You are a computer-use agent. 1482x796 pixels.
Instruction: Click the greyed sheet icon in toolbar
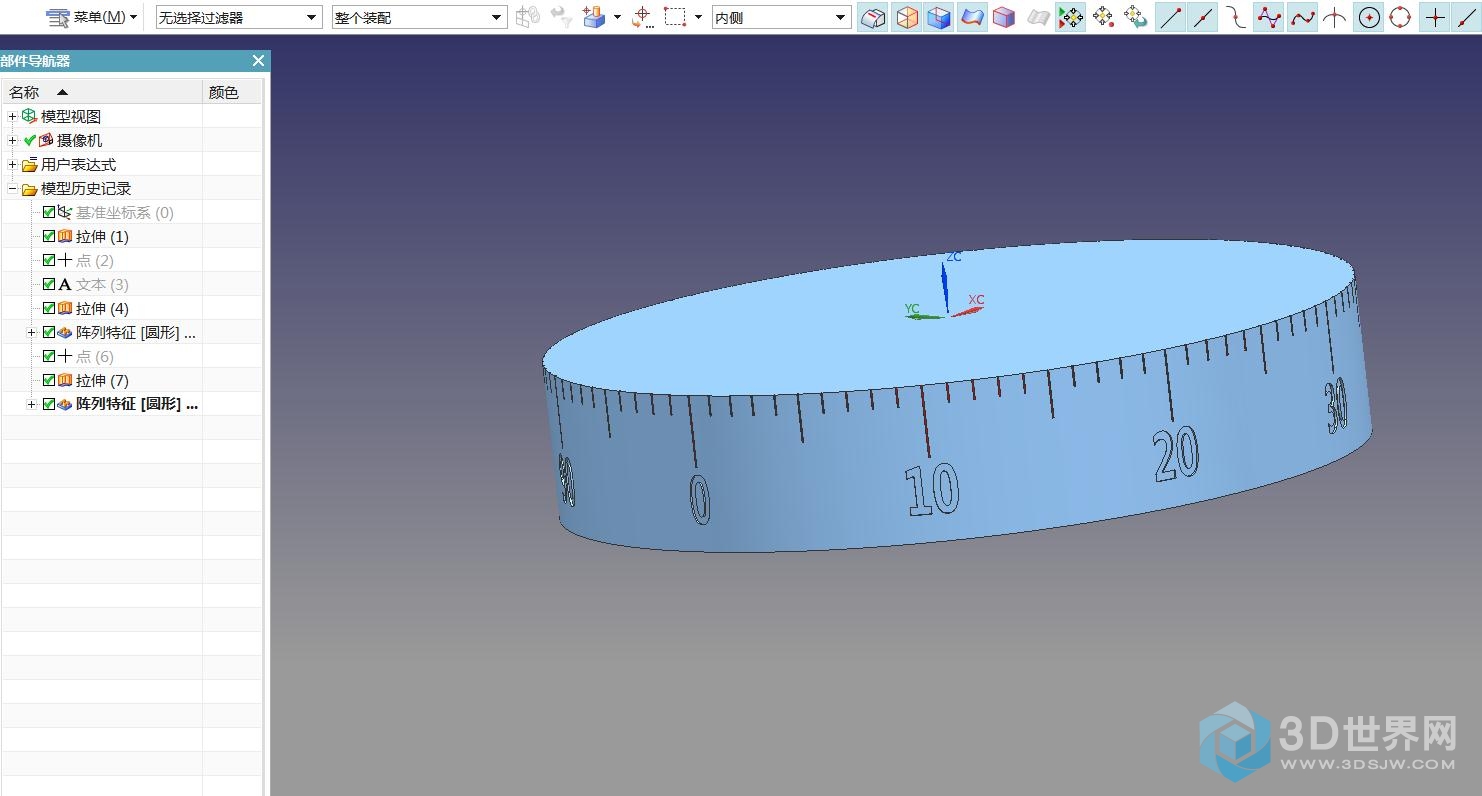[x=1038, y=17]
